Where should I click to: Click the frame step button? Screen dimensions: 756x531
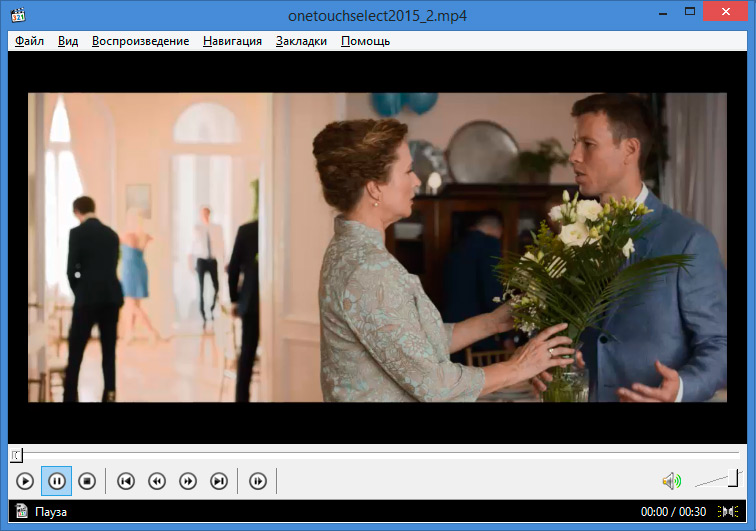point(258,481)
